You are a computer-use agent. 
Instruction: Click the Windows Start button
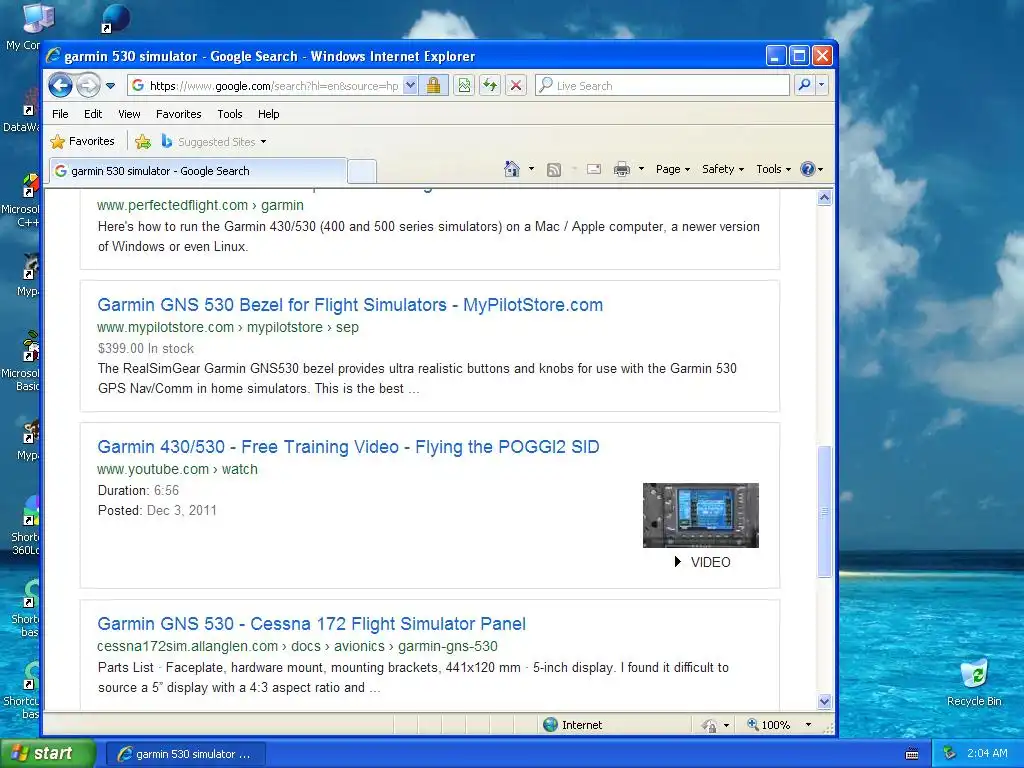click(x=47, y=754)
